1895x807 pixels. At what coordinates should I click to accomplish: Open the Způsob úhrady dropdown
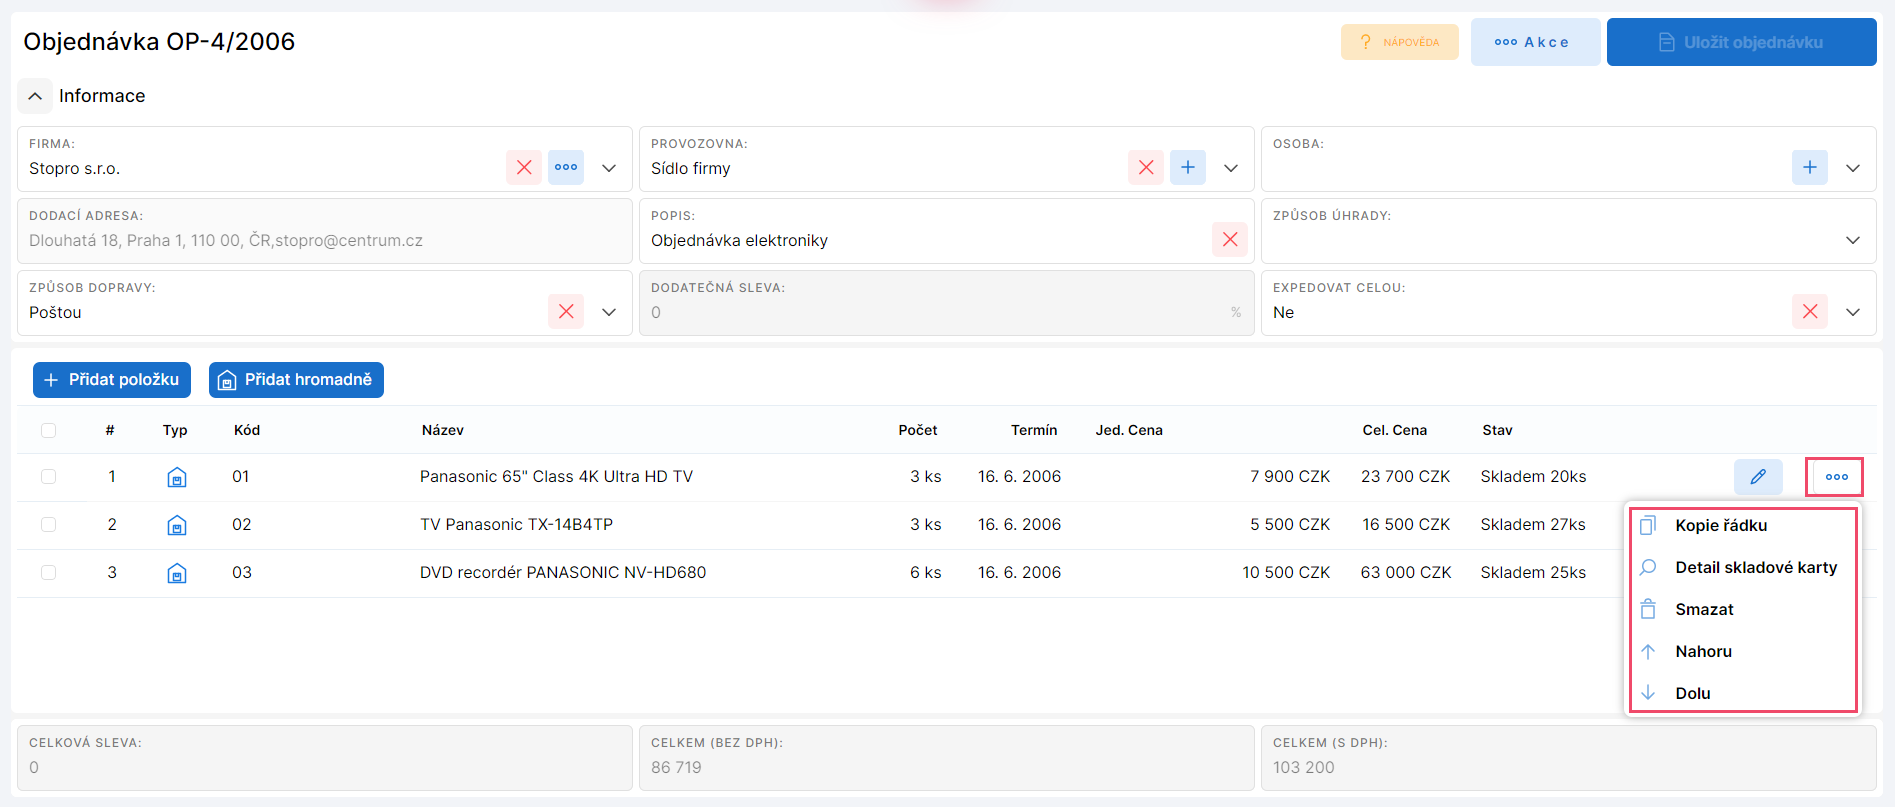point(1853,240)
